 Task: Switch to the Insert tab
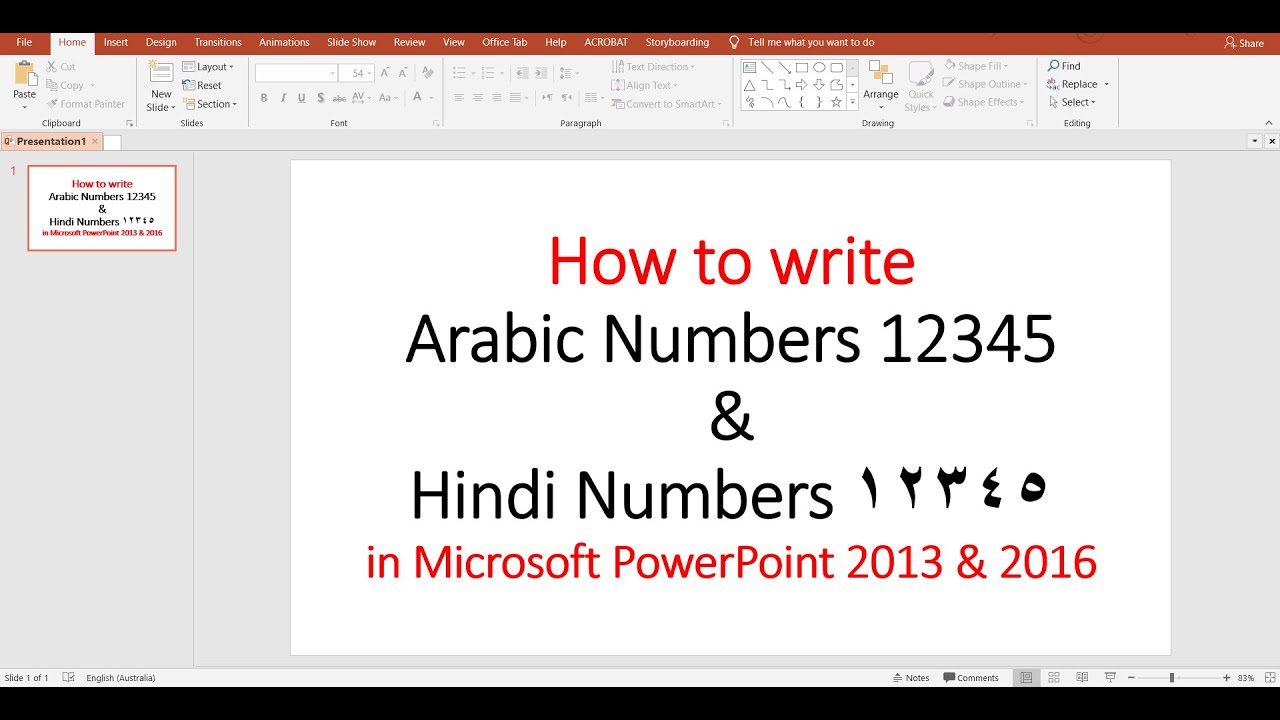click(116, 42)
